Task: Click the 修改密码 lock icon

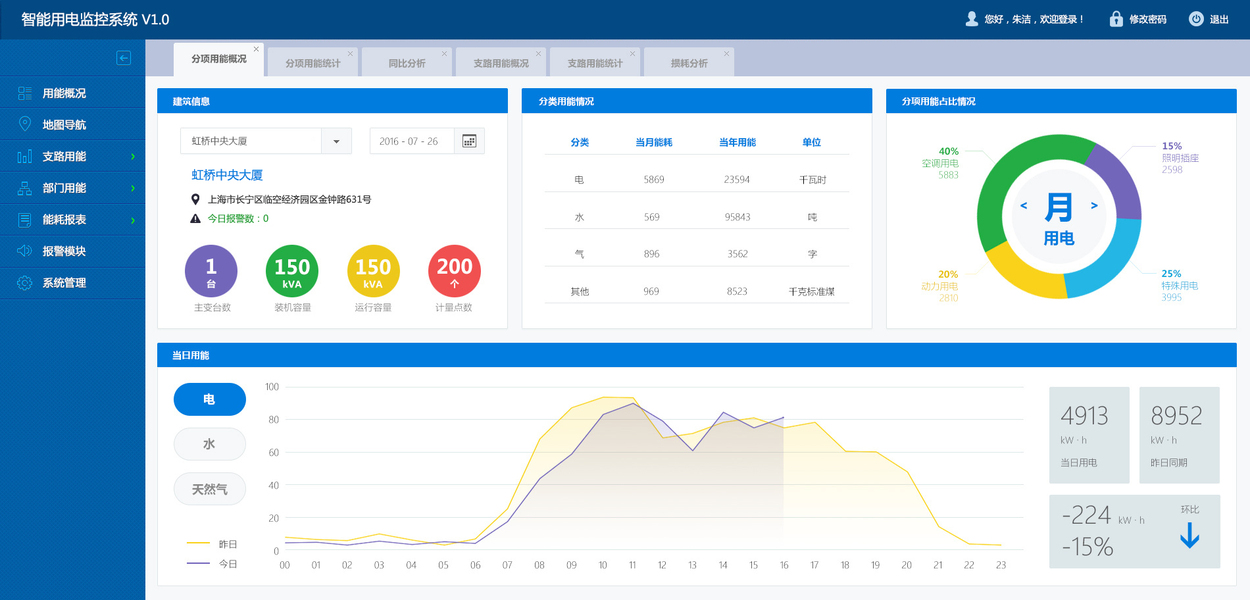Action: [1116, 19]
